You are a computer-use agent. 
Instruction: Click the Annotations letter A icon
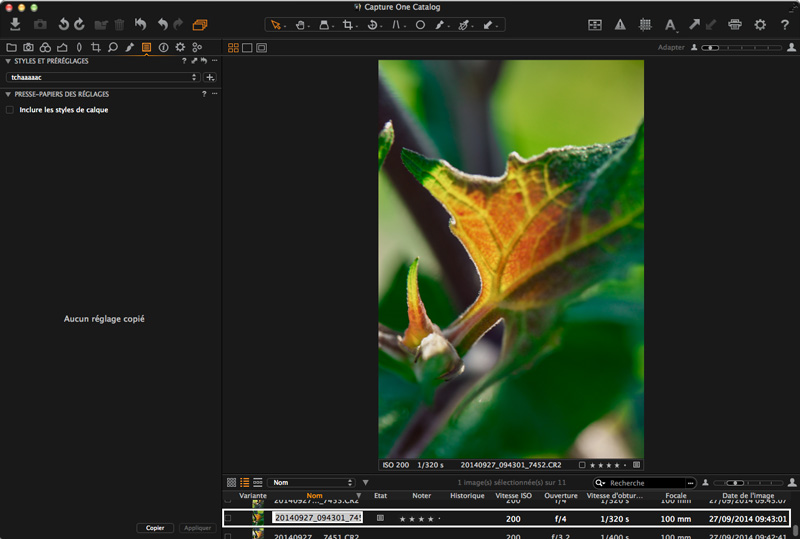[670, 24]
